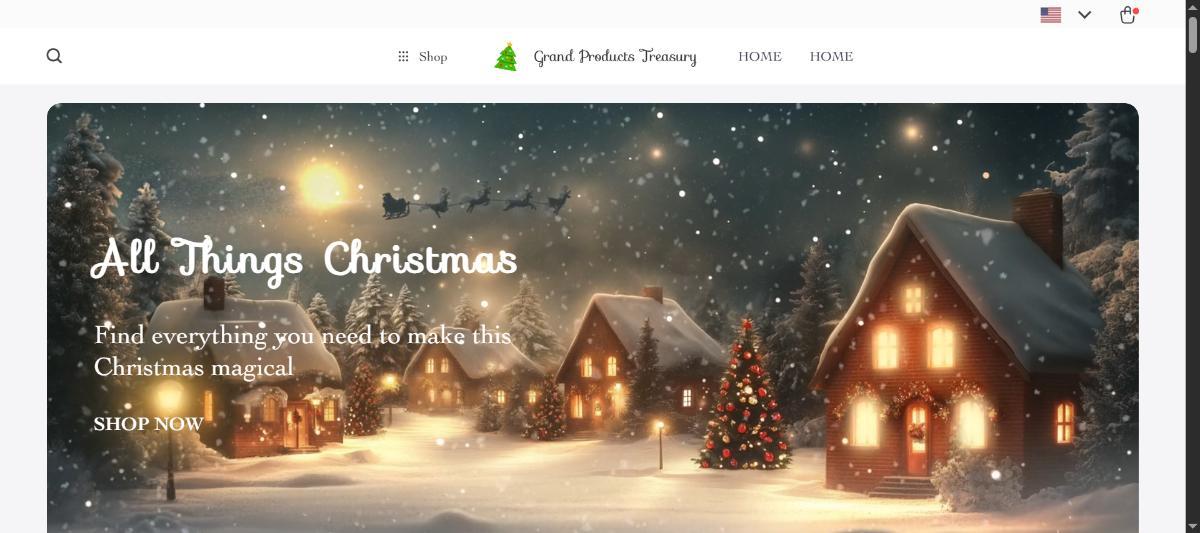Select the US flag icon
The height and width of the screenshot is (533, 1200).
(x=1050, y=15)
